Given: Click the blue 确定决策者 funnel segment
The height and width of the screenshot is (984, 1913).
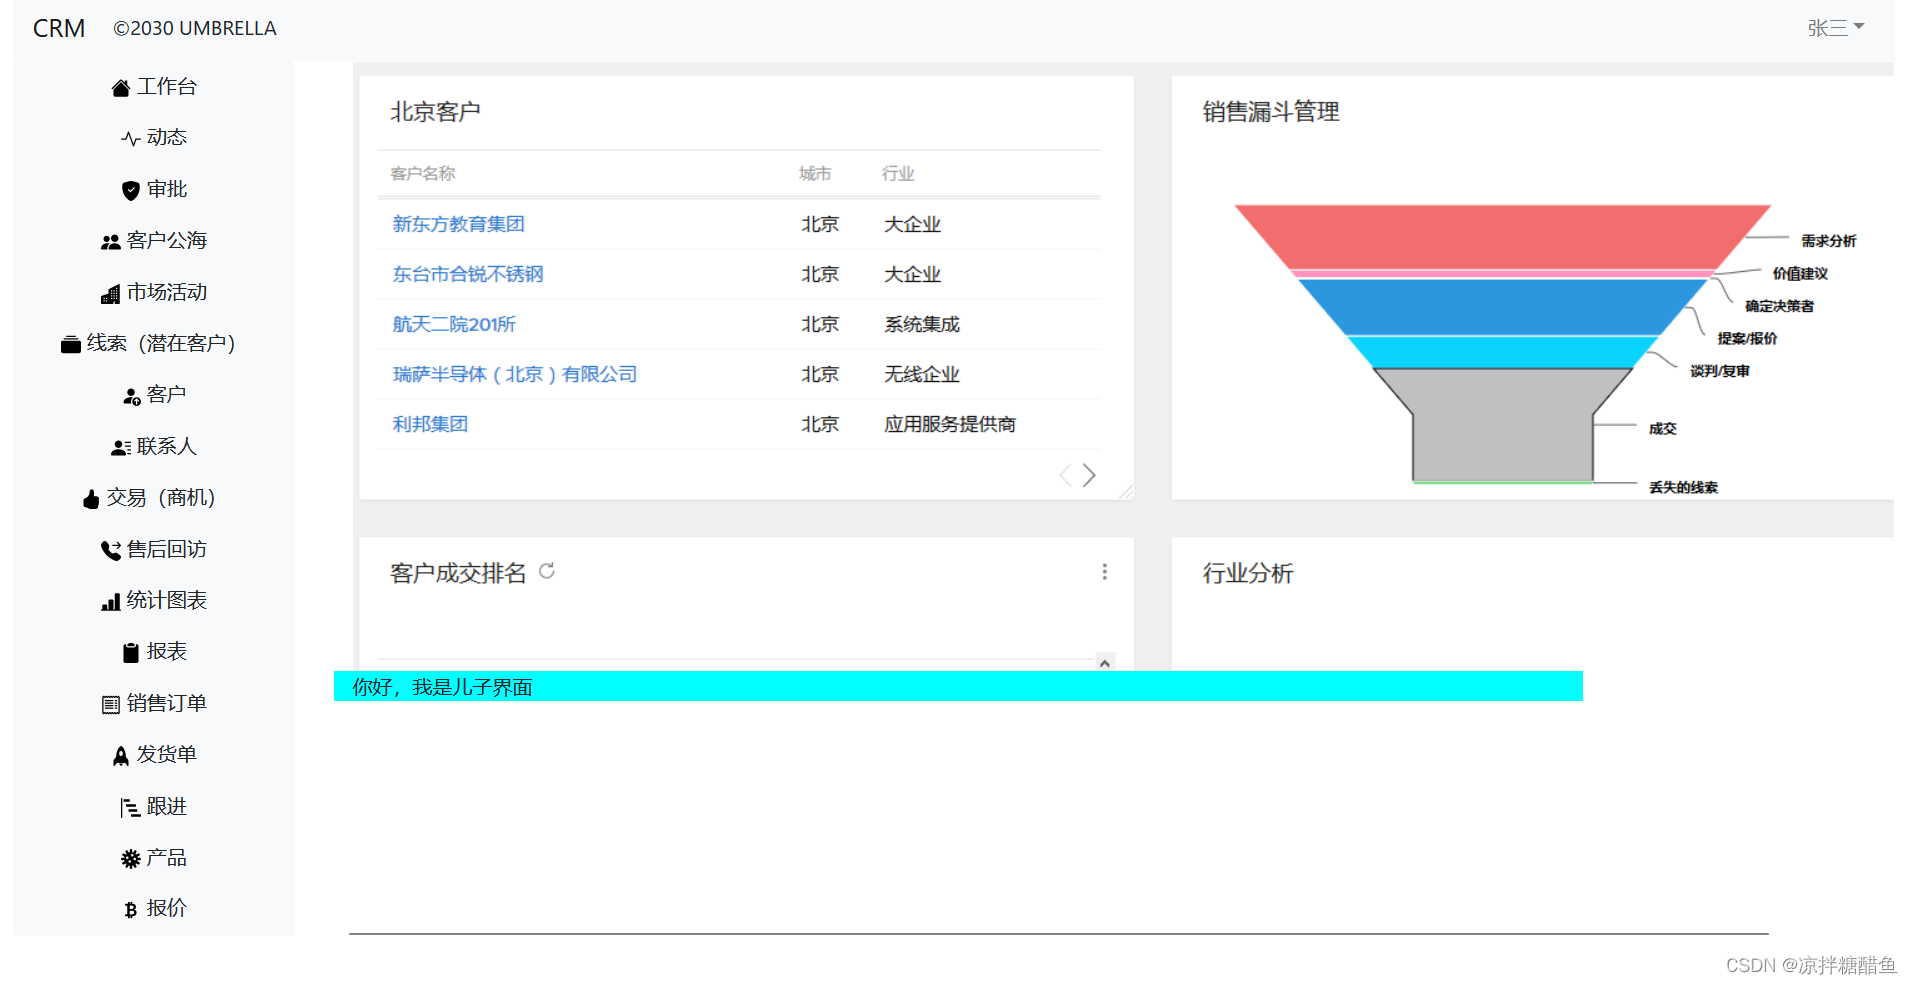Looking at the screenshot, I should click(x=1502, y=307).
